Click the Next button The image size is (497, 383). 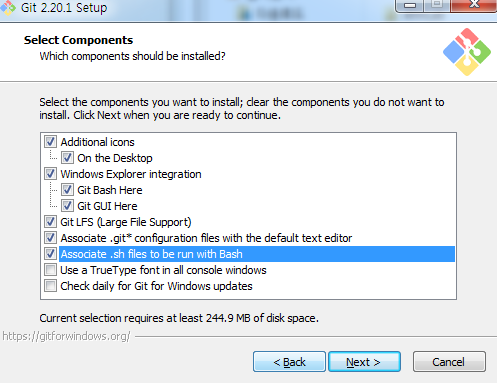point(364,361)
